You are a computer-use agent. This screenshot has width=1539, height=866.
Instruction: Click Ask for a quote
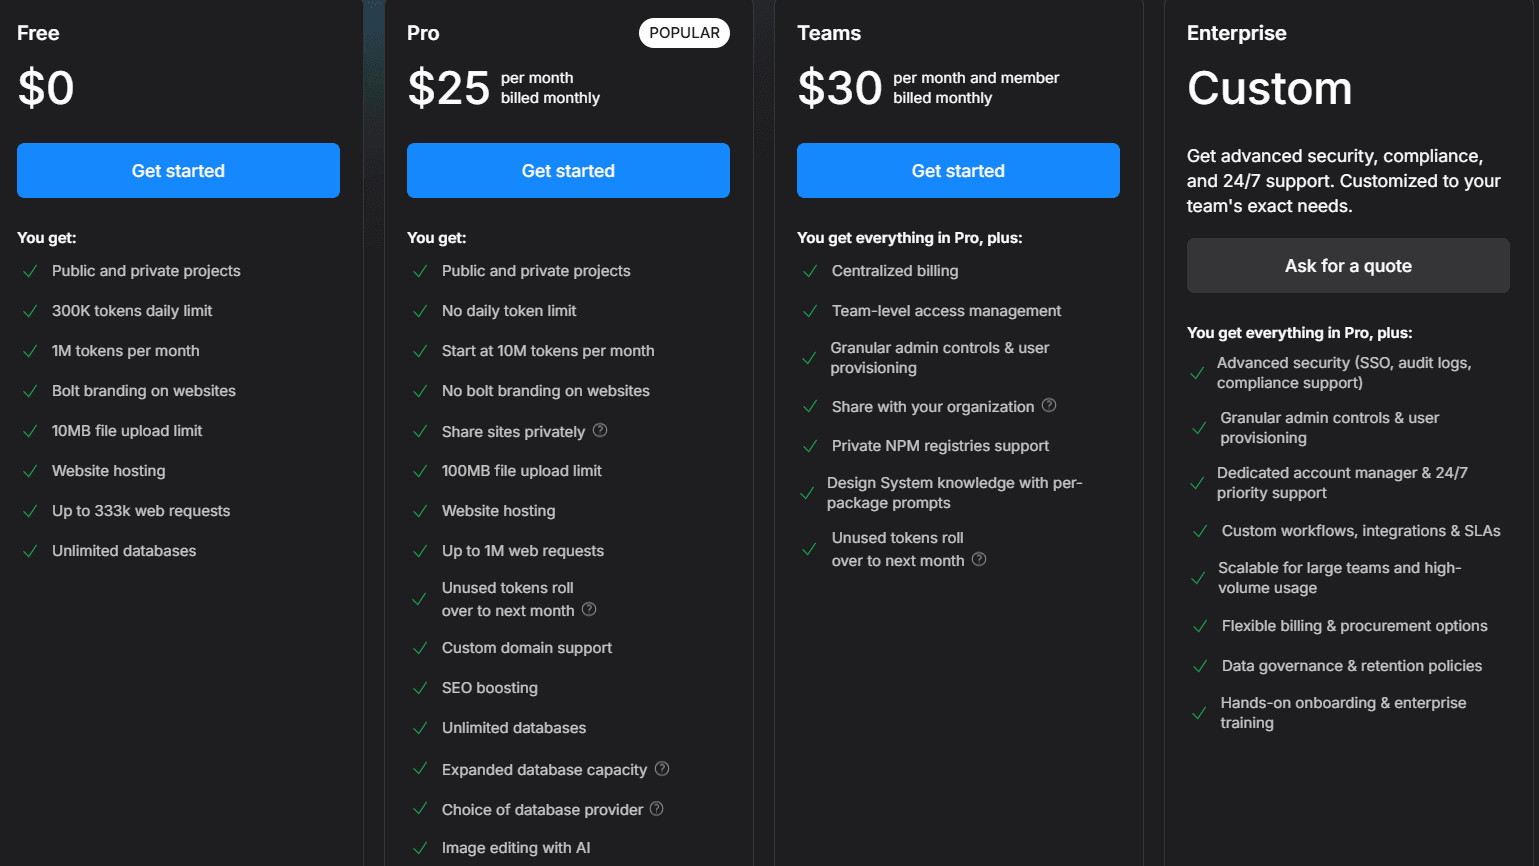1347,265
